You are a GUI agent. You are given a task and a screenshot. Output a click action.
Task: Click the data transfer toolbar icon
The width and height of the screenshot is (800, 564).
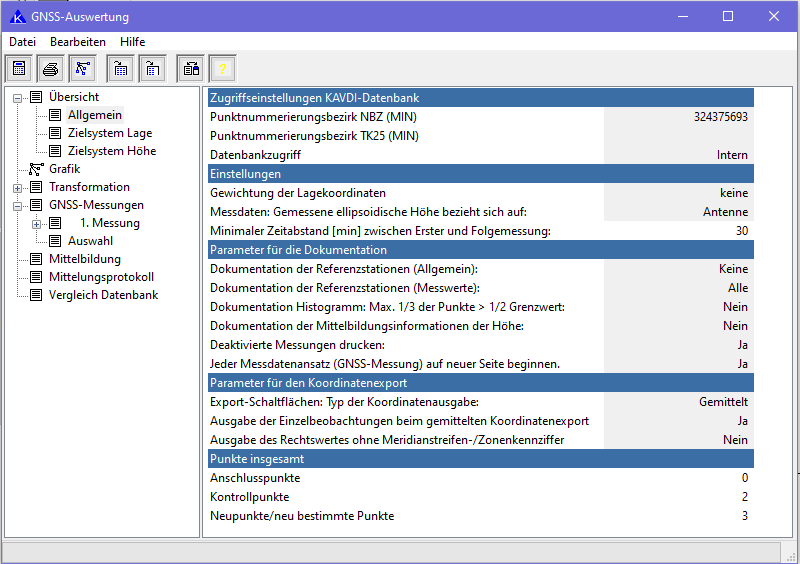(190, 69)
